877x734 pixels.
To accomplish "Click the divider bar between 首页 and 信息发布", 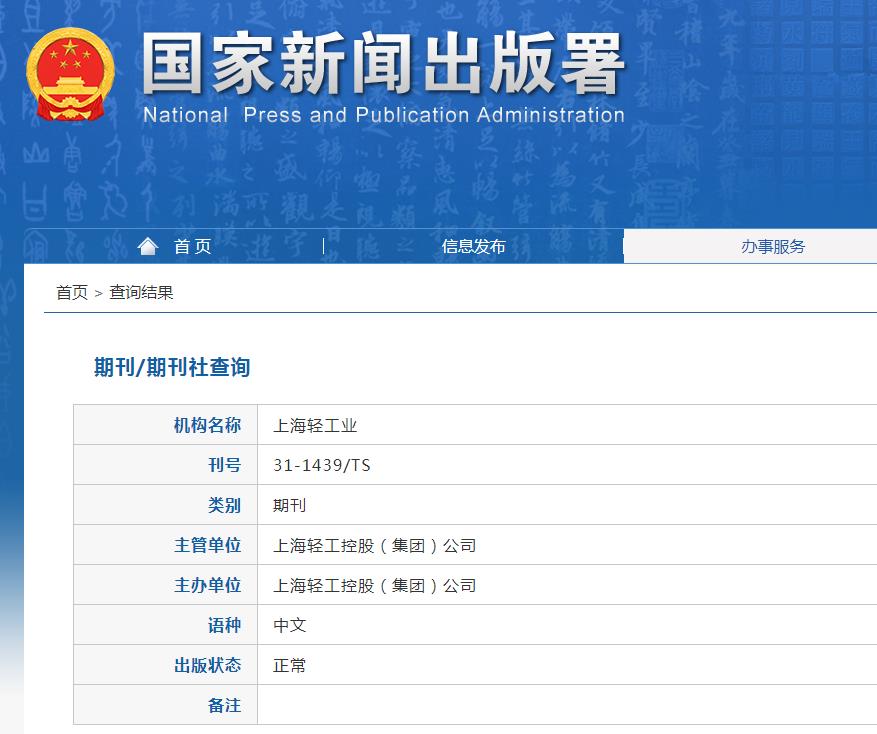I will tap(322, 246).
